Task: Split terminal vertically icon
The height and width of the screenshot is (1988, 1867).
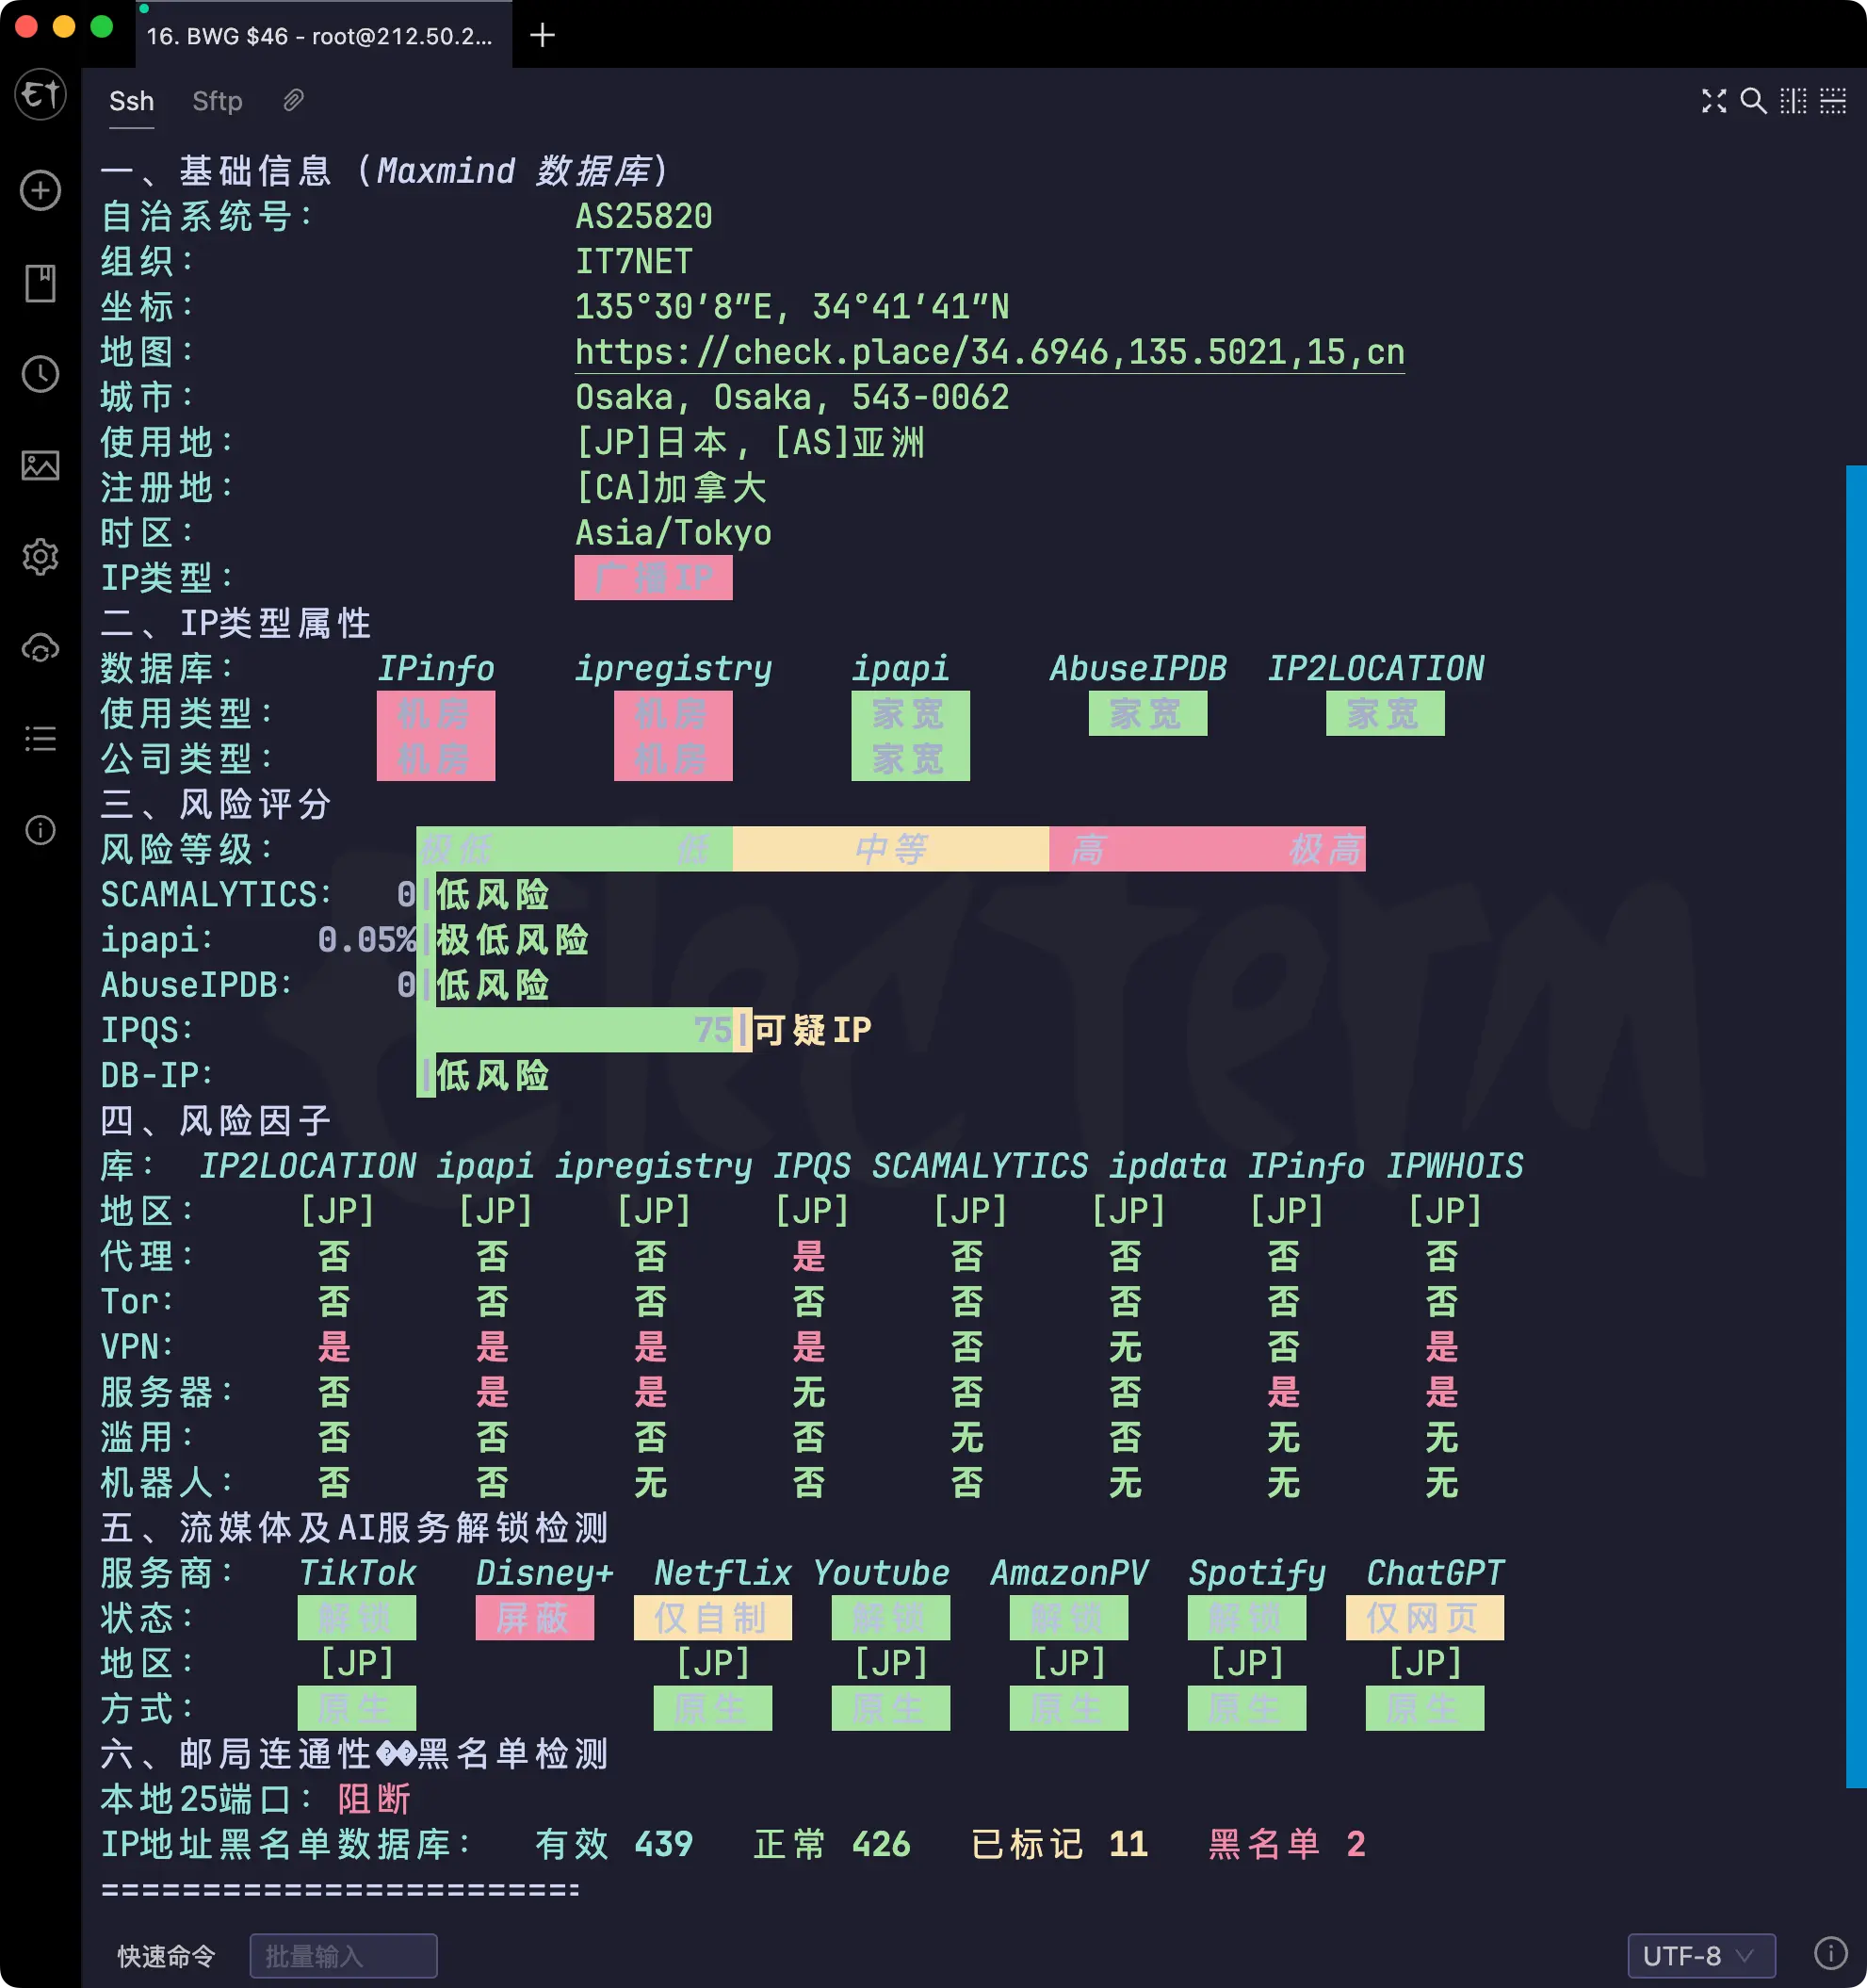Action: tap(1793, 101)
